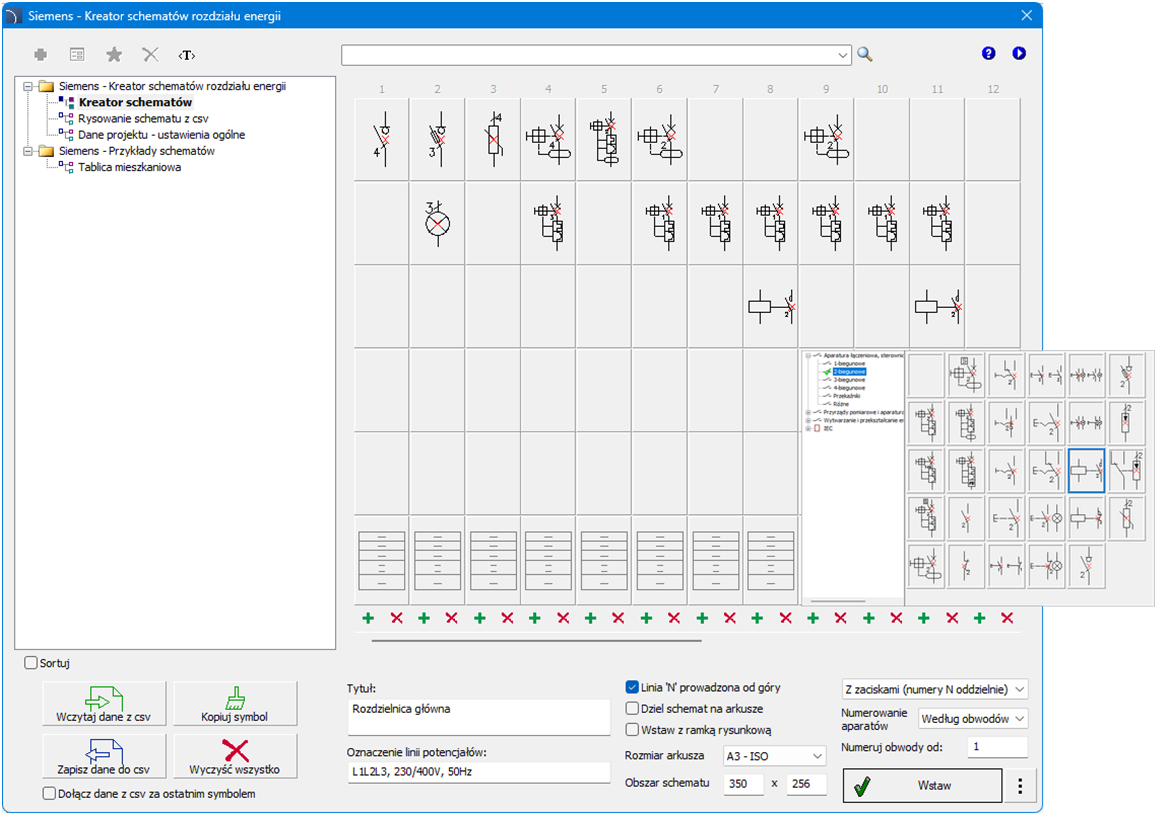The image size is (1171, 818).
Task: Expand Z zaciskami terminals dropdown
Action: 934,689
